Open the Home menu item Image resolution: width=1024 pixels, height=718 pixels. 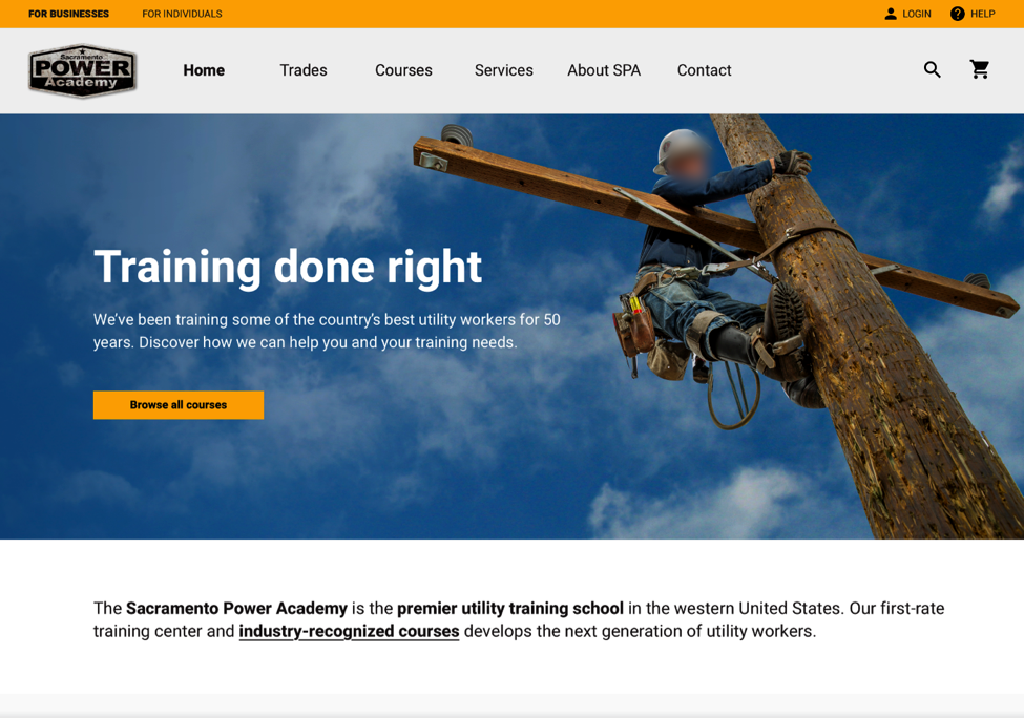point(204,71)
